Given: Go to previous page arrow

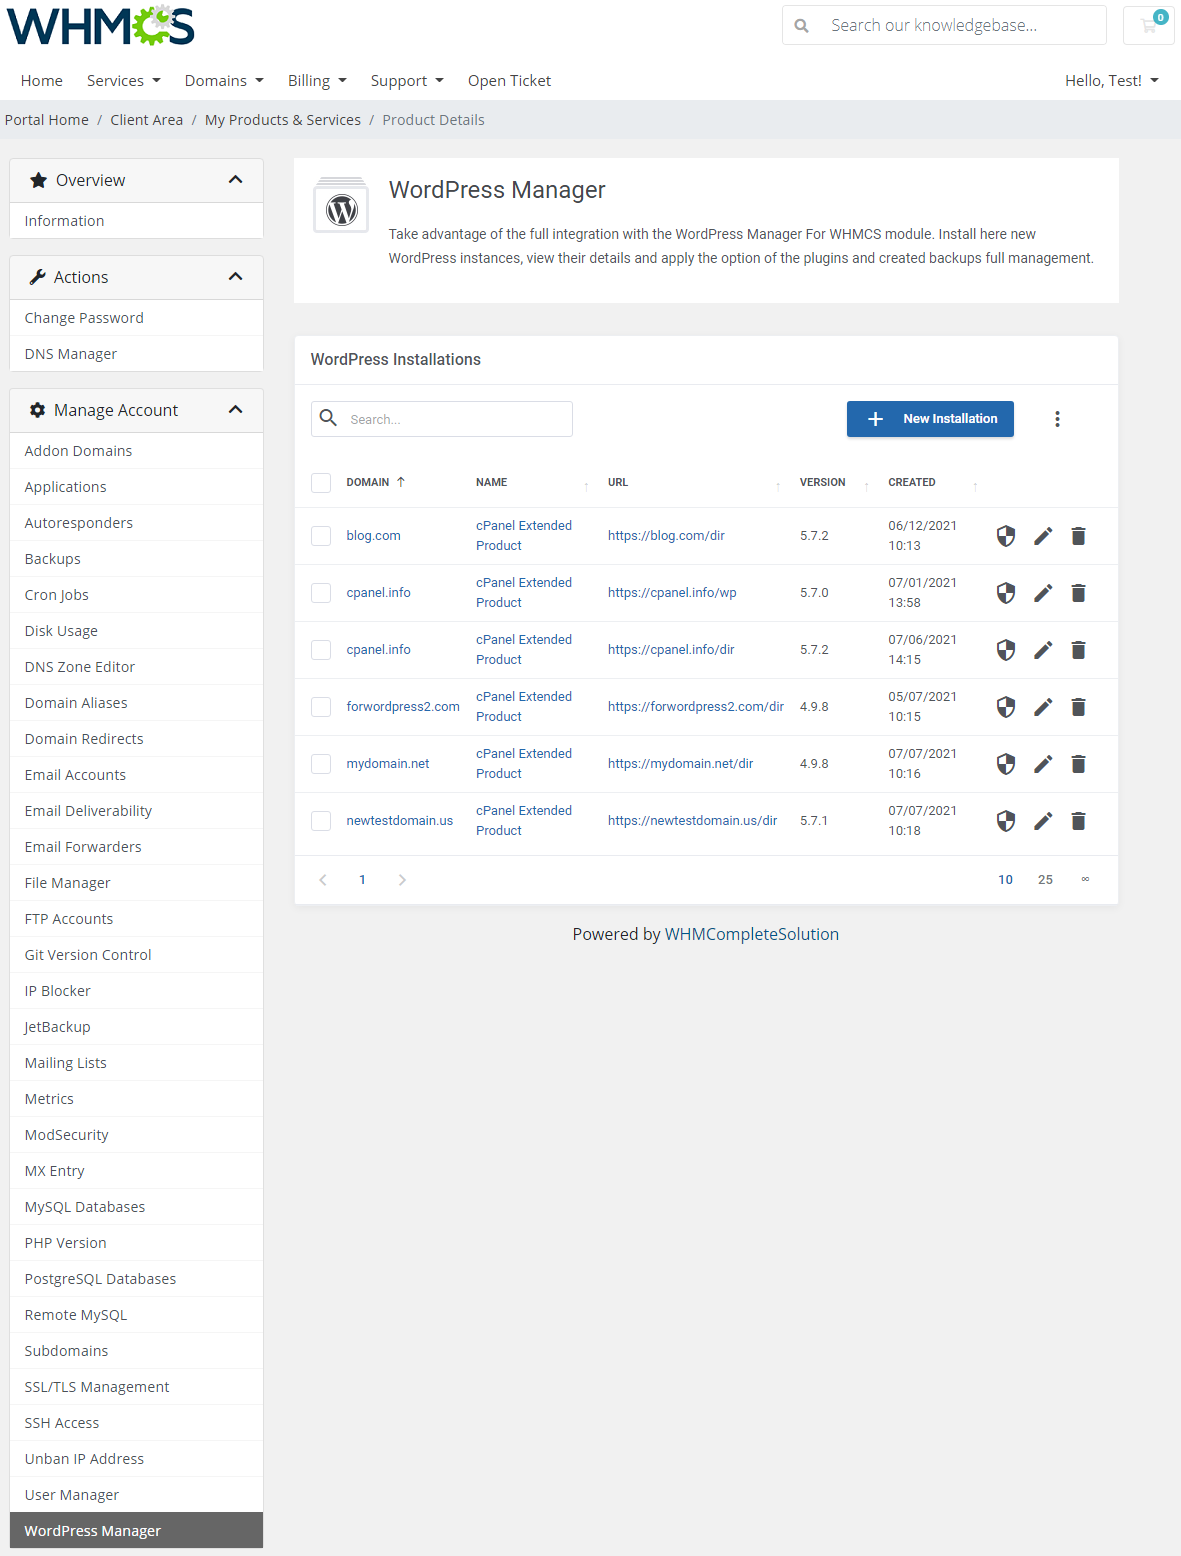Looking at the screenshot, I should pyautogui.click(x=323, y=880).
